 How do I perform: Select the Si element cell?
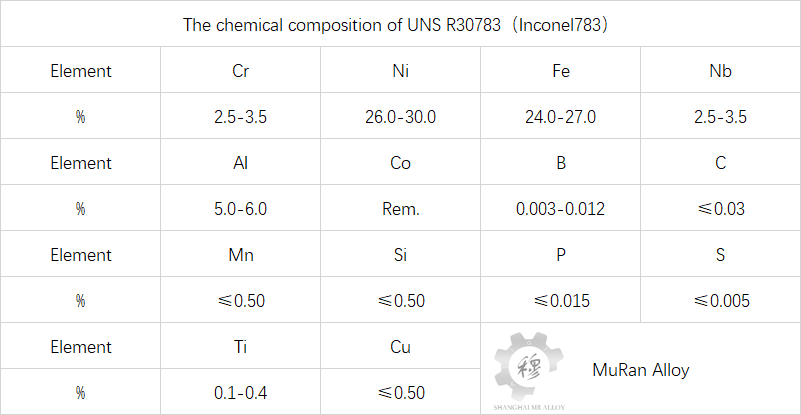400,255
